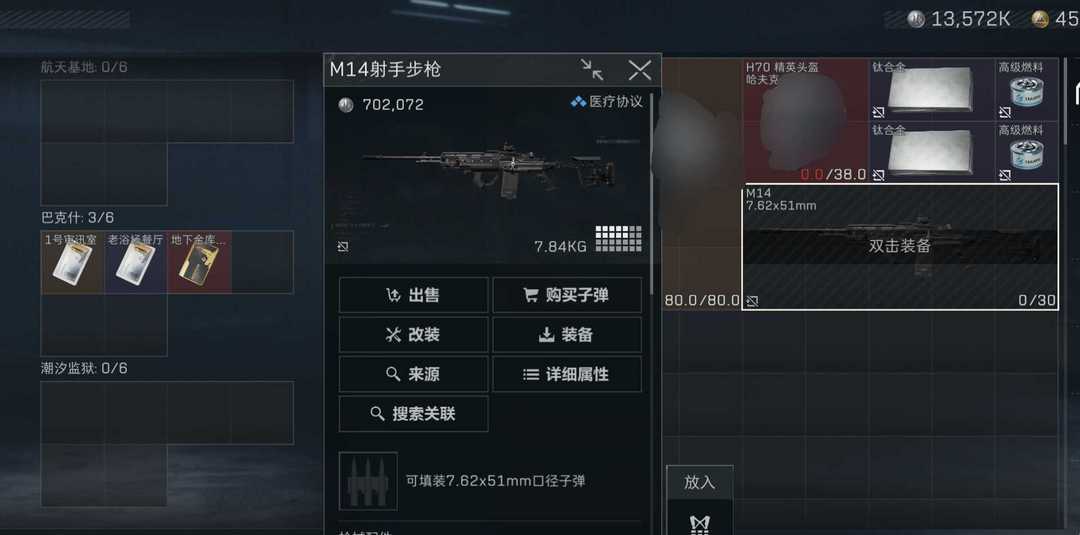Click the 出售 sell button
The height and width of the screenshot is (535, 1080).
pyautogui.click(x=413, y=295)
